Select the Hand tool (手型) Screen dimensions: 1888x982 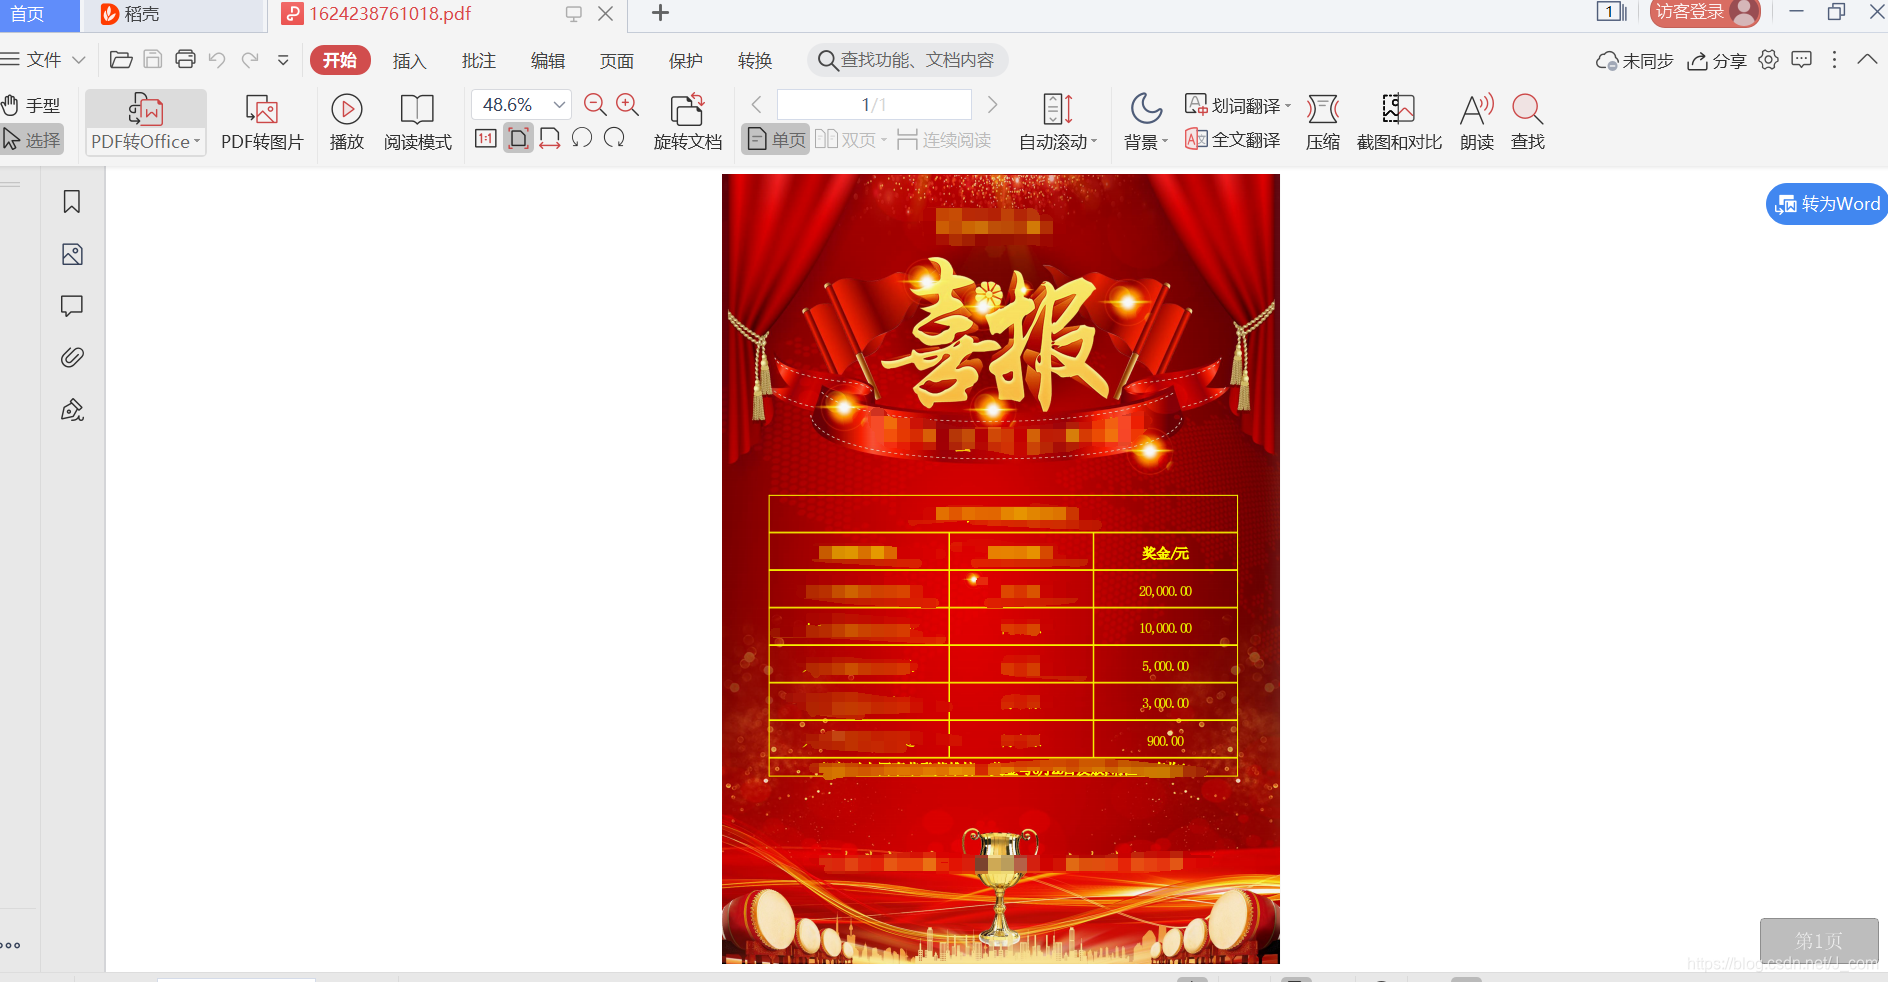pos(31,105)
